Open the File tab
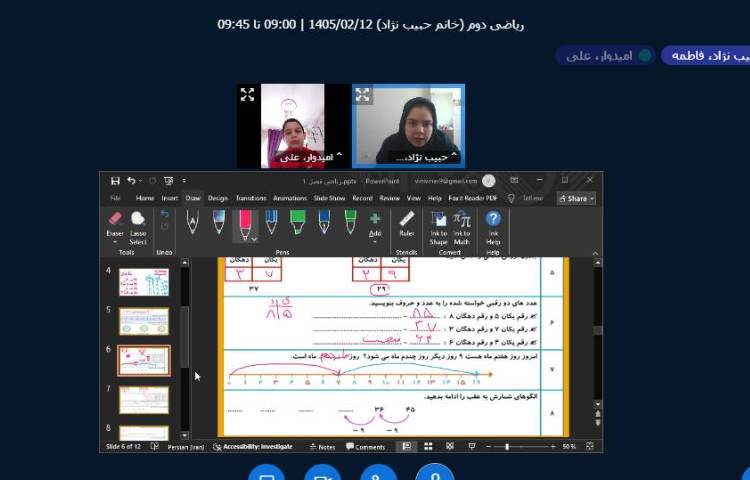750x480 pixels. [x=115, y=198]
